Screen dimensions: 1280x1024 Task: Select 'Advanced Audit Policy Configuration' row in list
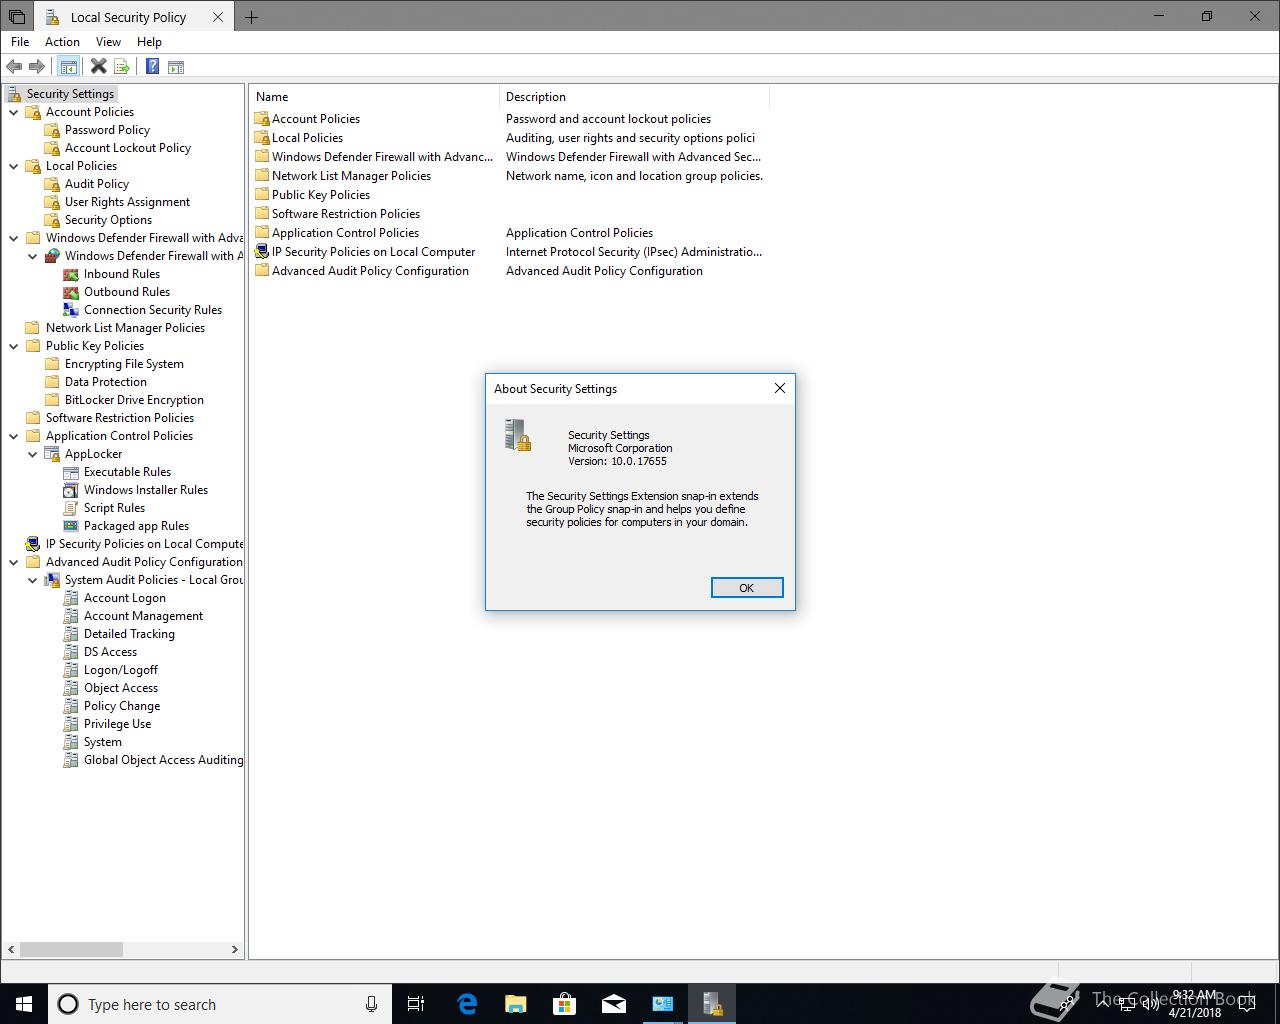(x=509, y=271)
